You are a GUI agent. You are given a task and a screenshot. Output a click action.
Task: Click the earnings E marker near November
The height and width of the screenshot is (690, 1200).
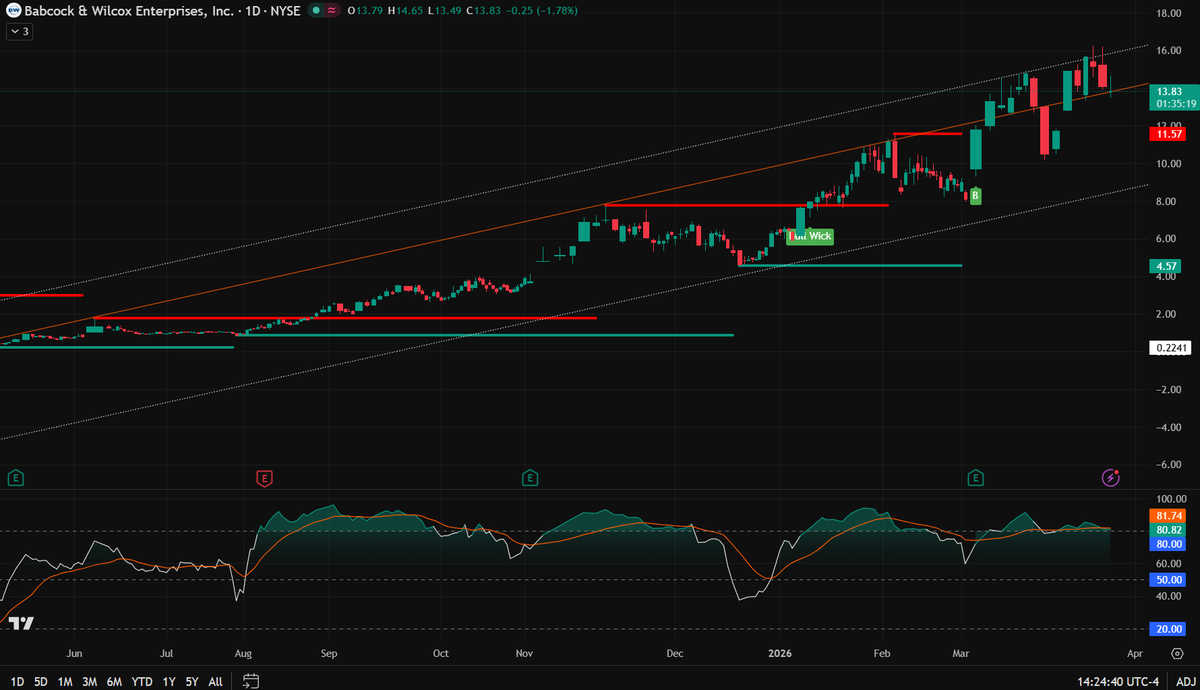point(529,478)
